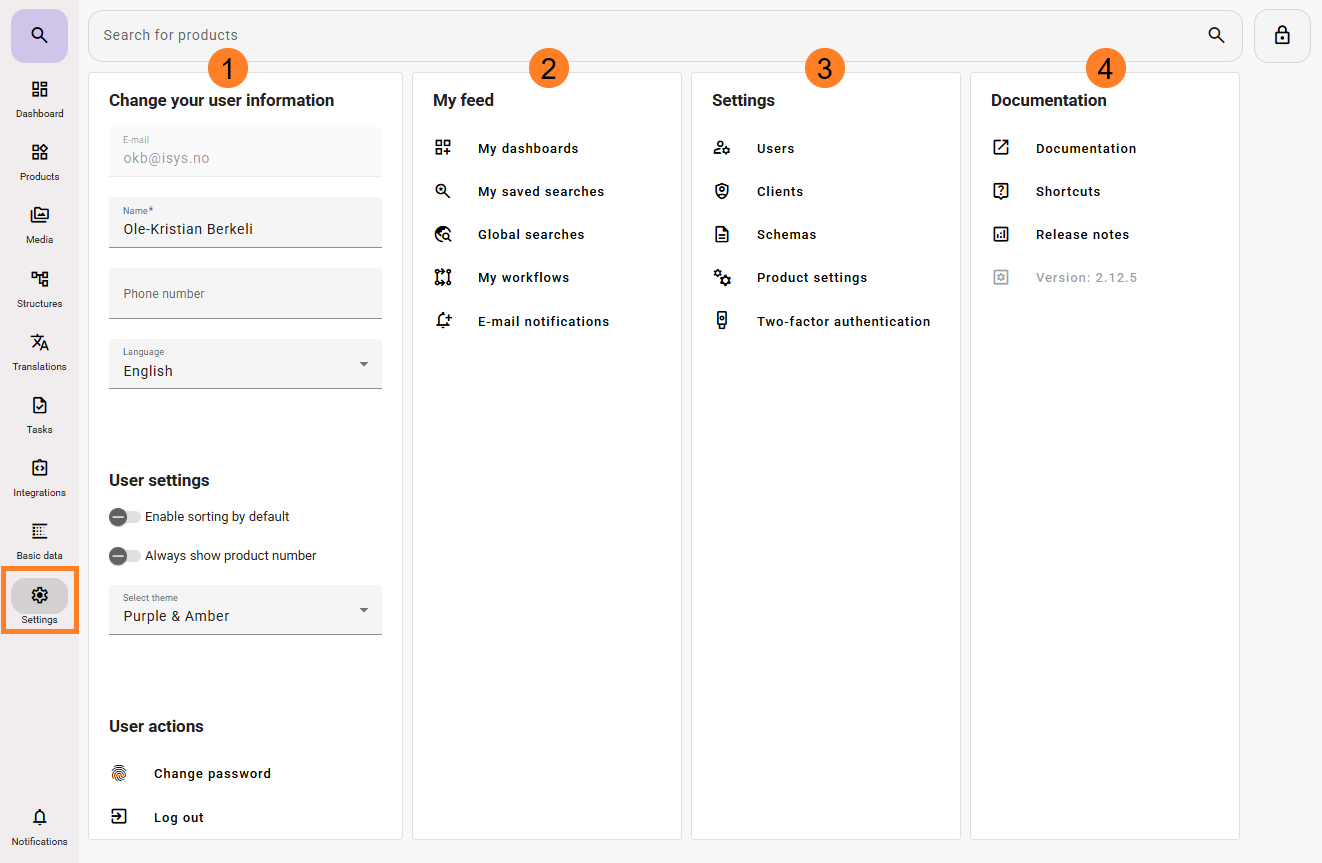Image resolution: width=1322 pixels, height=863 pixels.
Task: Open the Release notes link
Action: click(x=1082, y=234)
